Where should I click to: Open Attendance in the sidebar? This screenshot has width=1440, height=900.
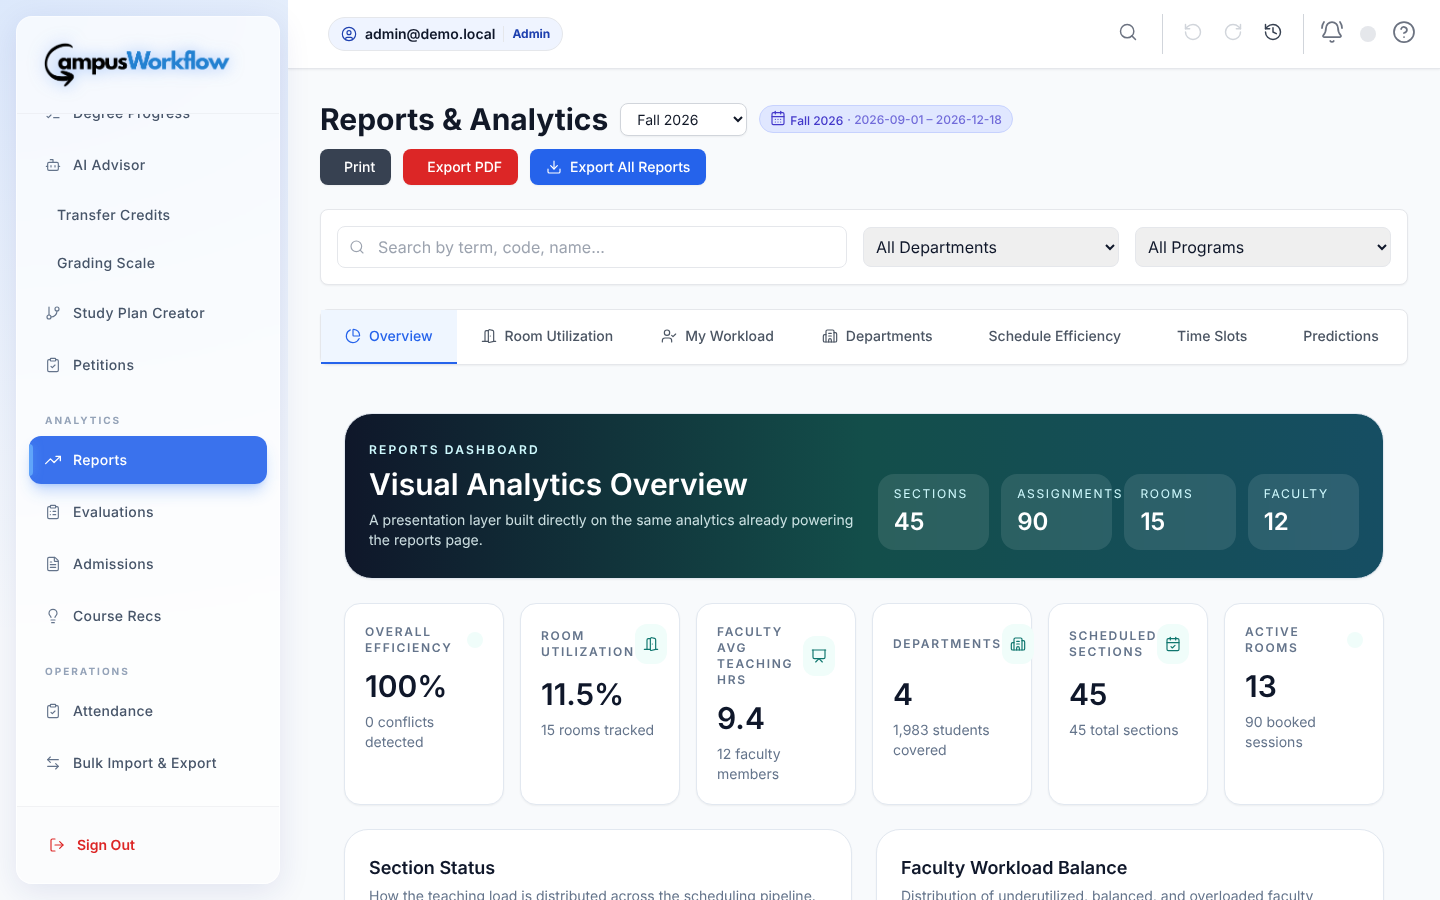(x=148, y=711)
